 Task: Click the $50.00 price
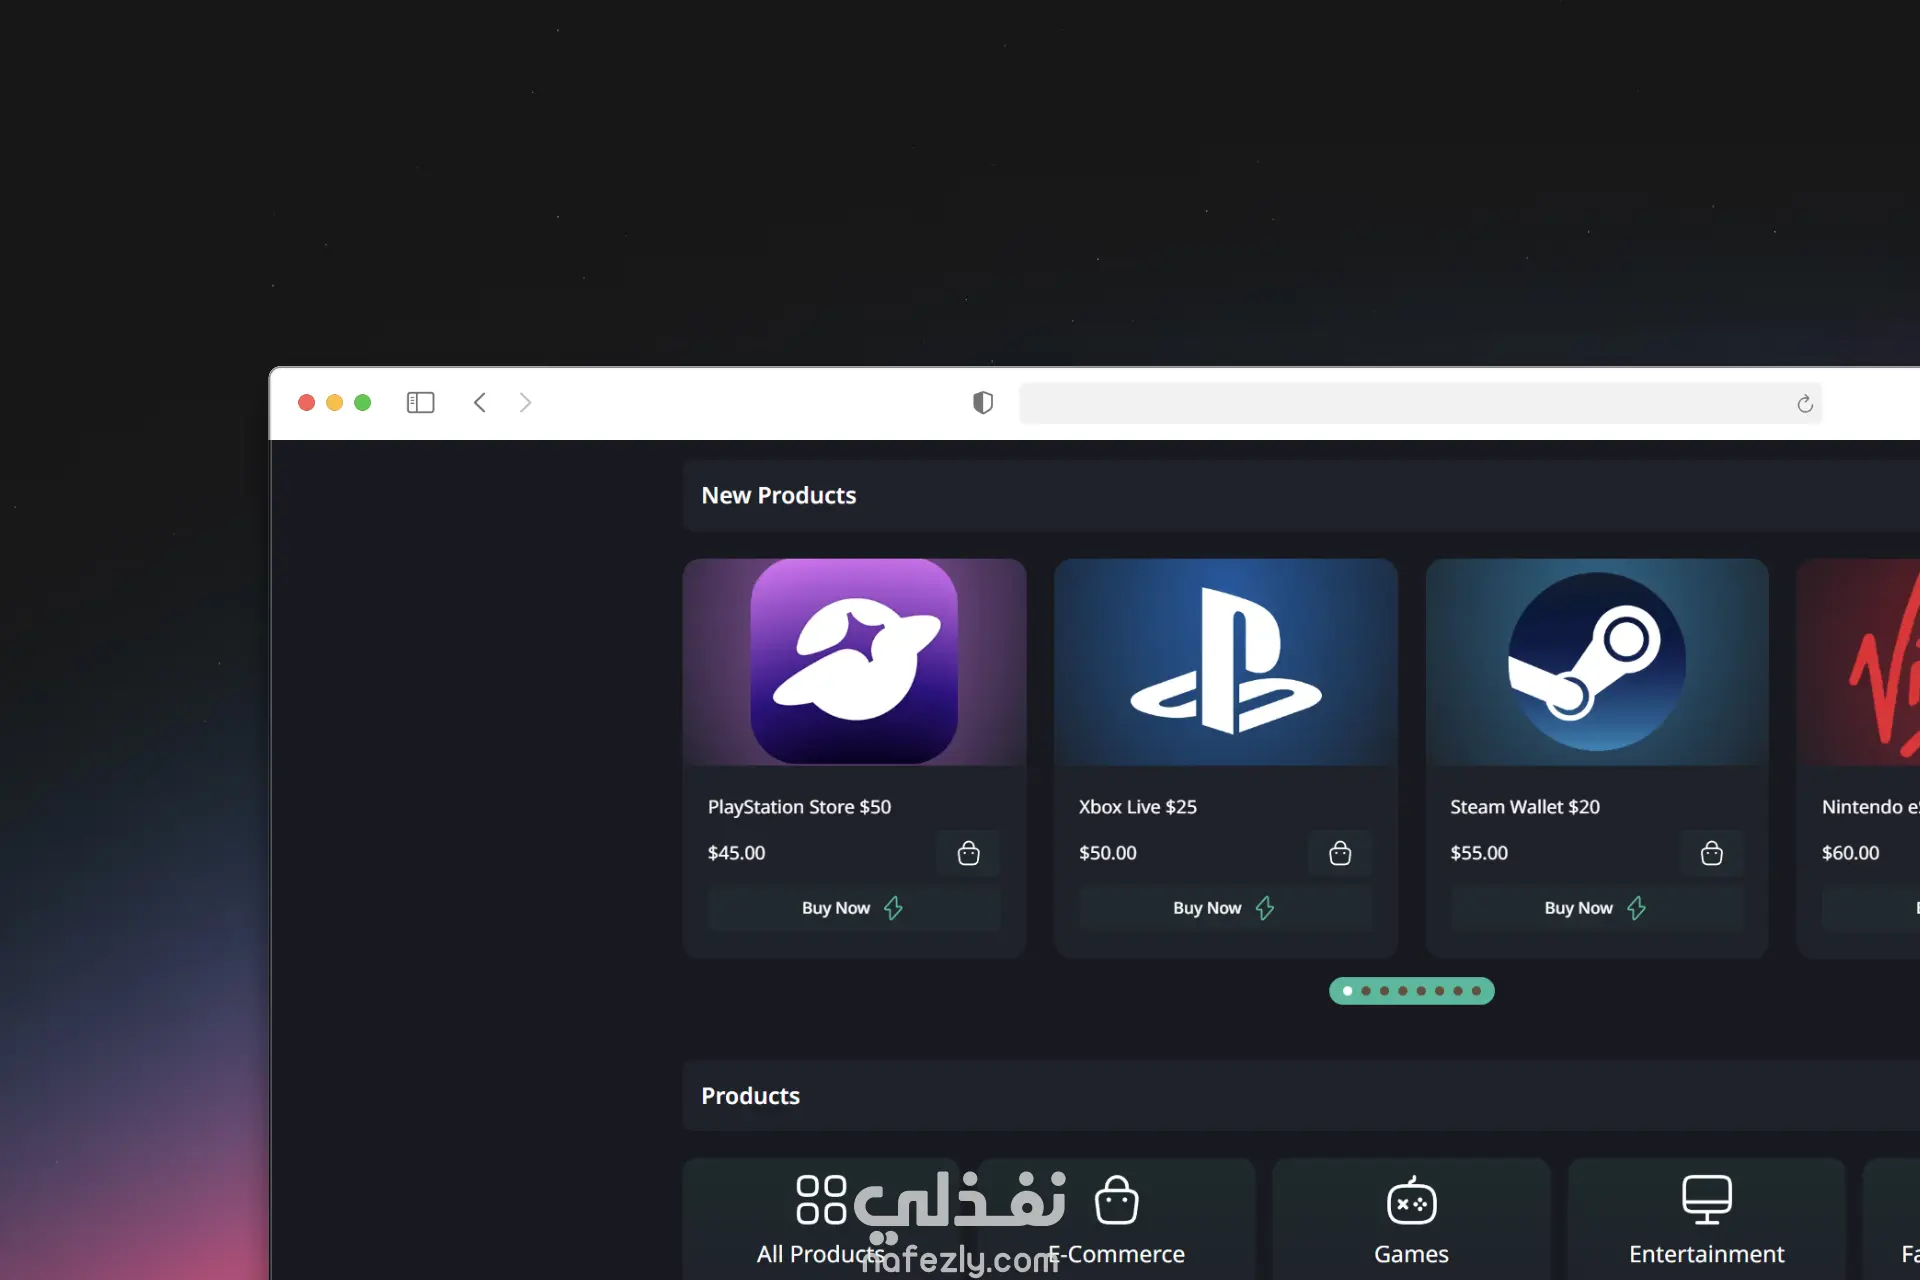pyautogui.click(x=1107, y=853)
